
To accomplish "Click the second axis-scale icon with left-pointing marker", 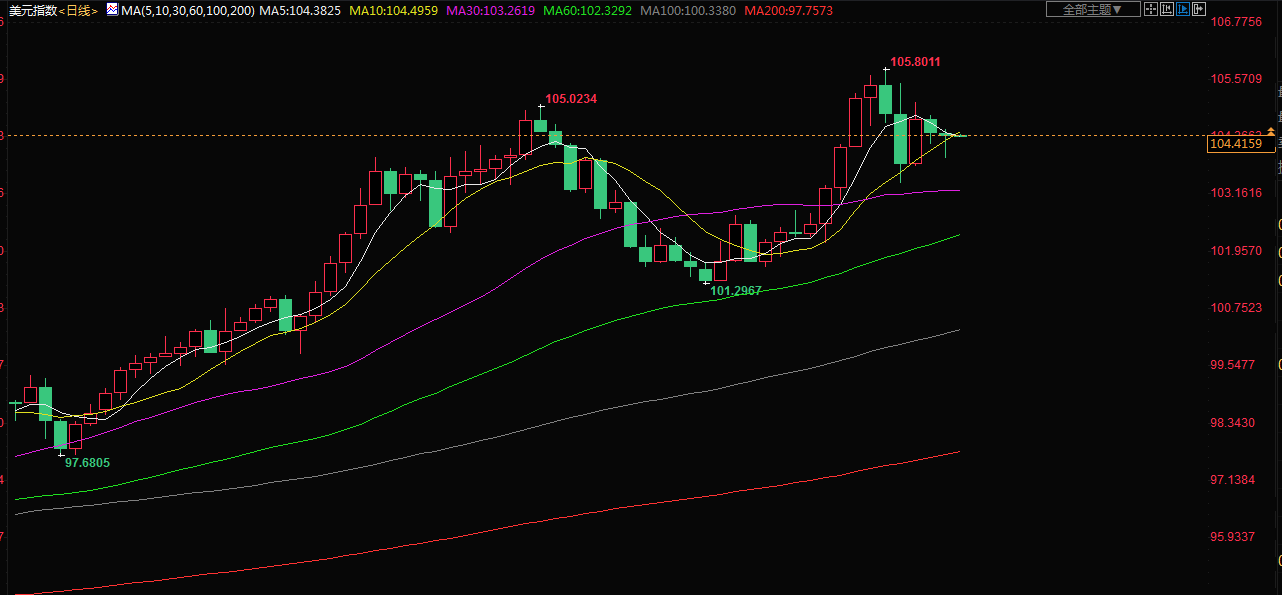I will tap(1167, 9).
